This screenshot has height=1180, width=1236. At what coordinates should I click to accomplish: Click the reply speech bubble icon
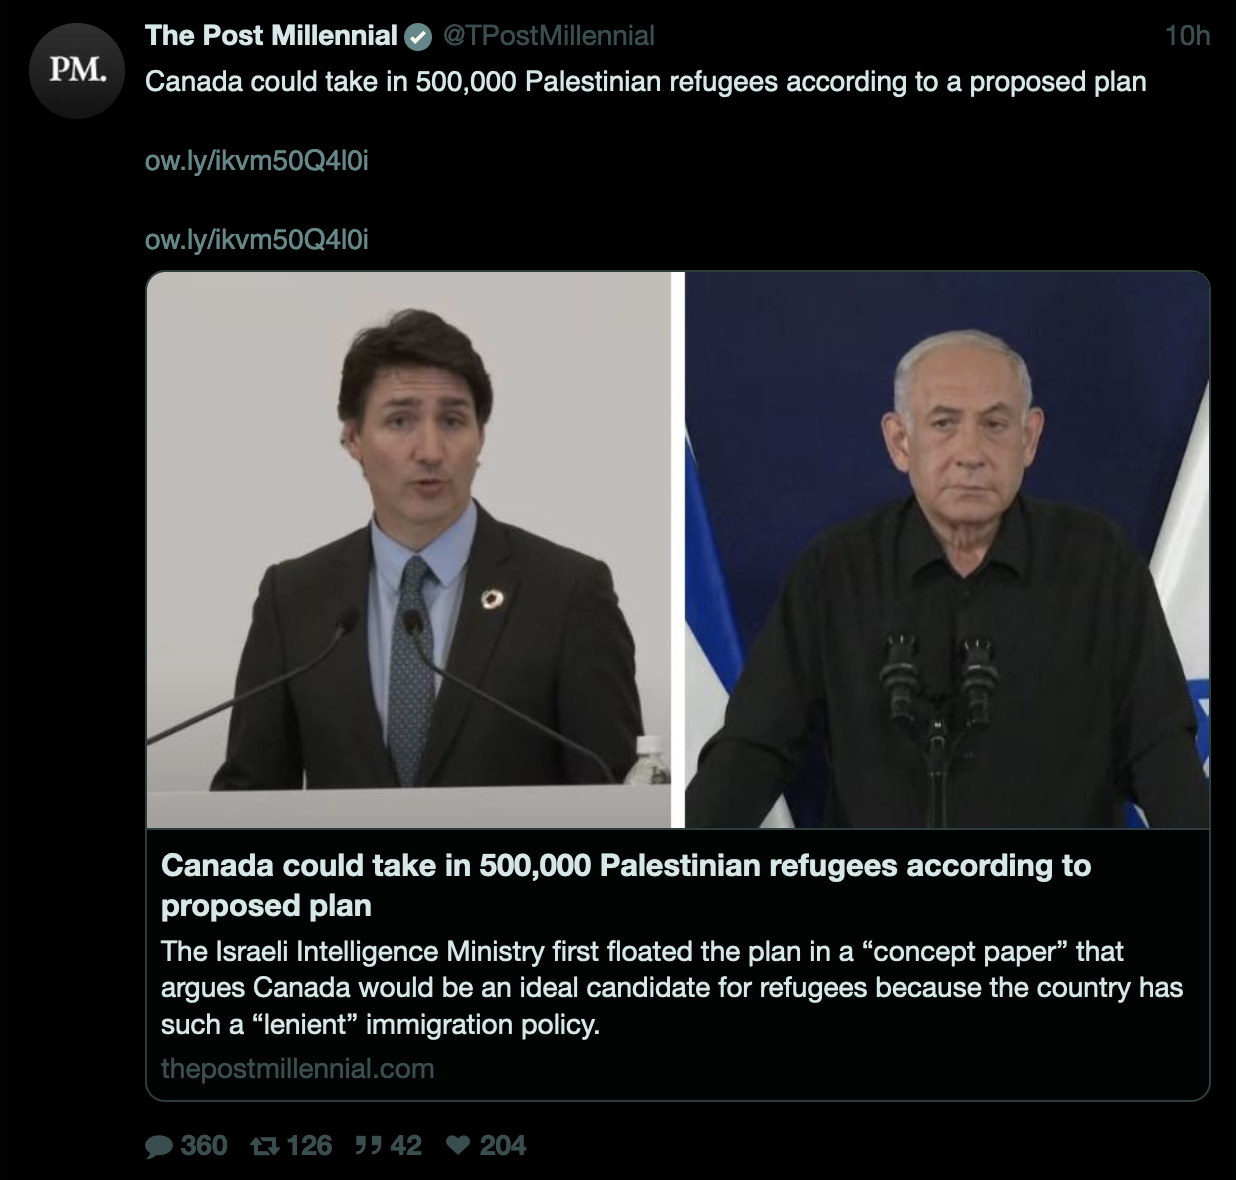pyautogui.click(x=159, y=1146)
